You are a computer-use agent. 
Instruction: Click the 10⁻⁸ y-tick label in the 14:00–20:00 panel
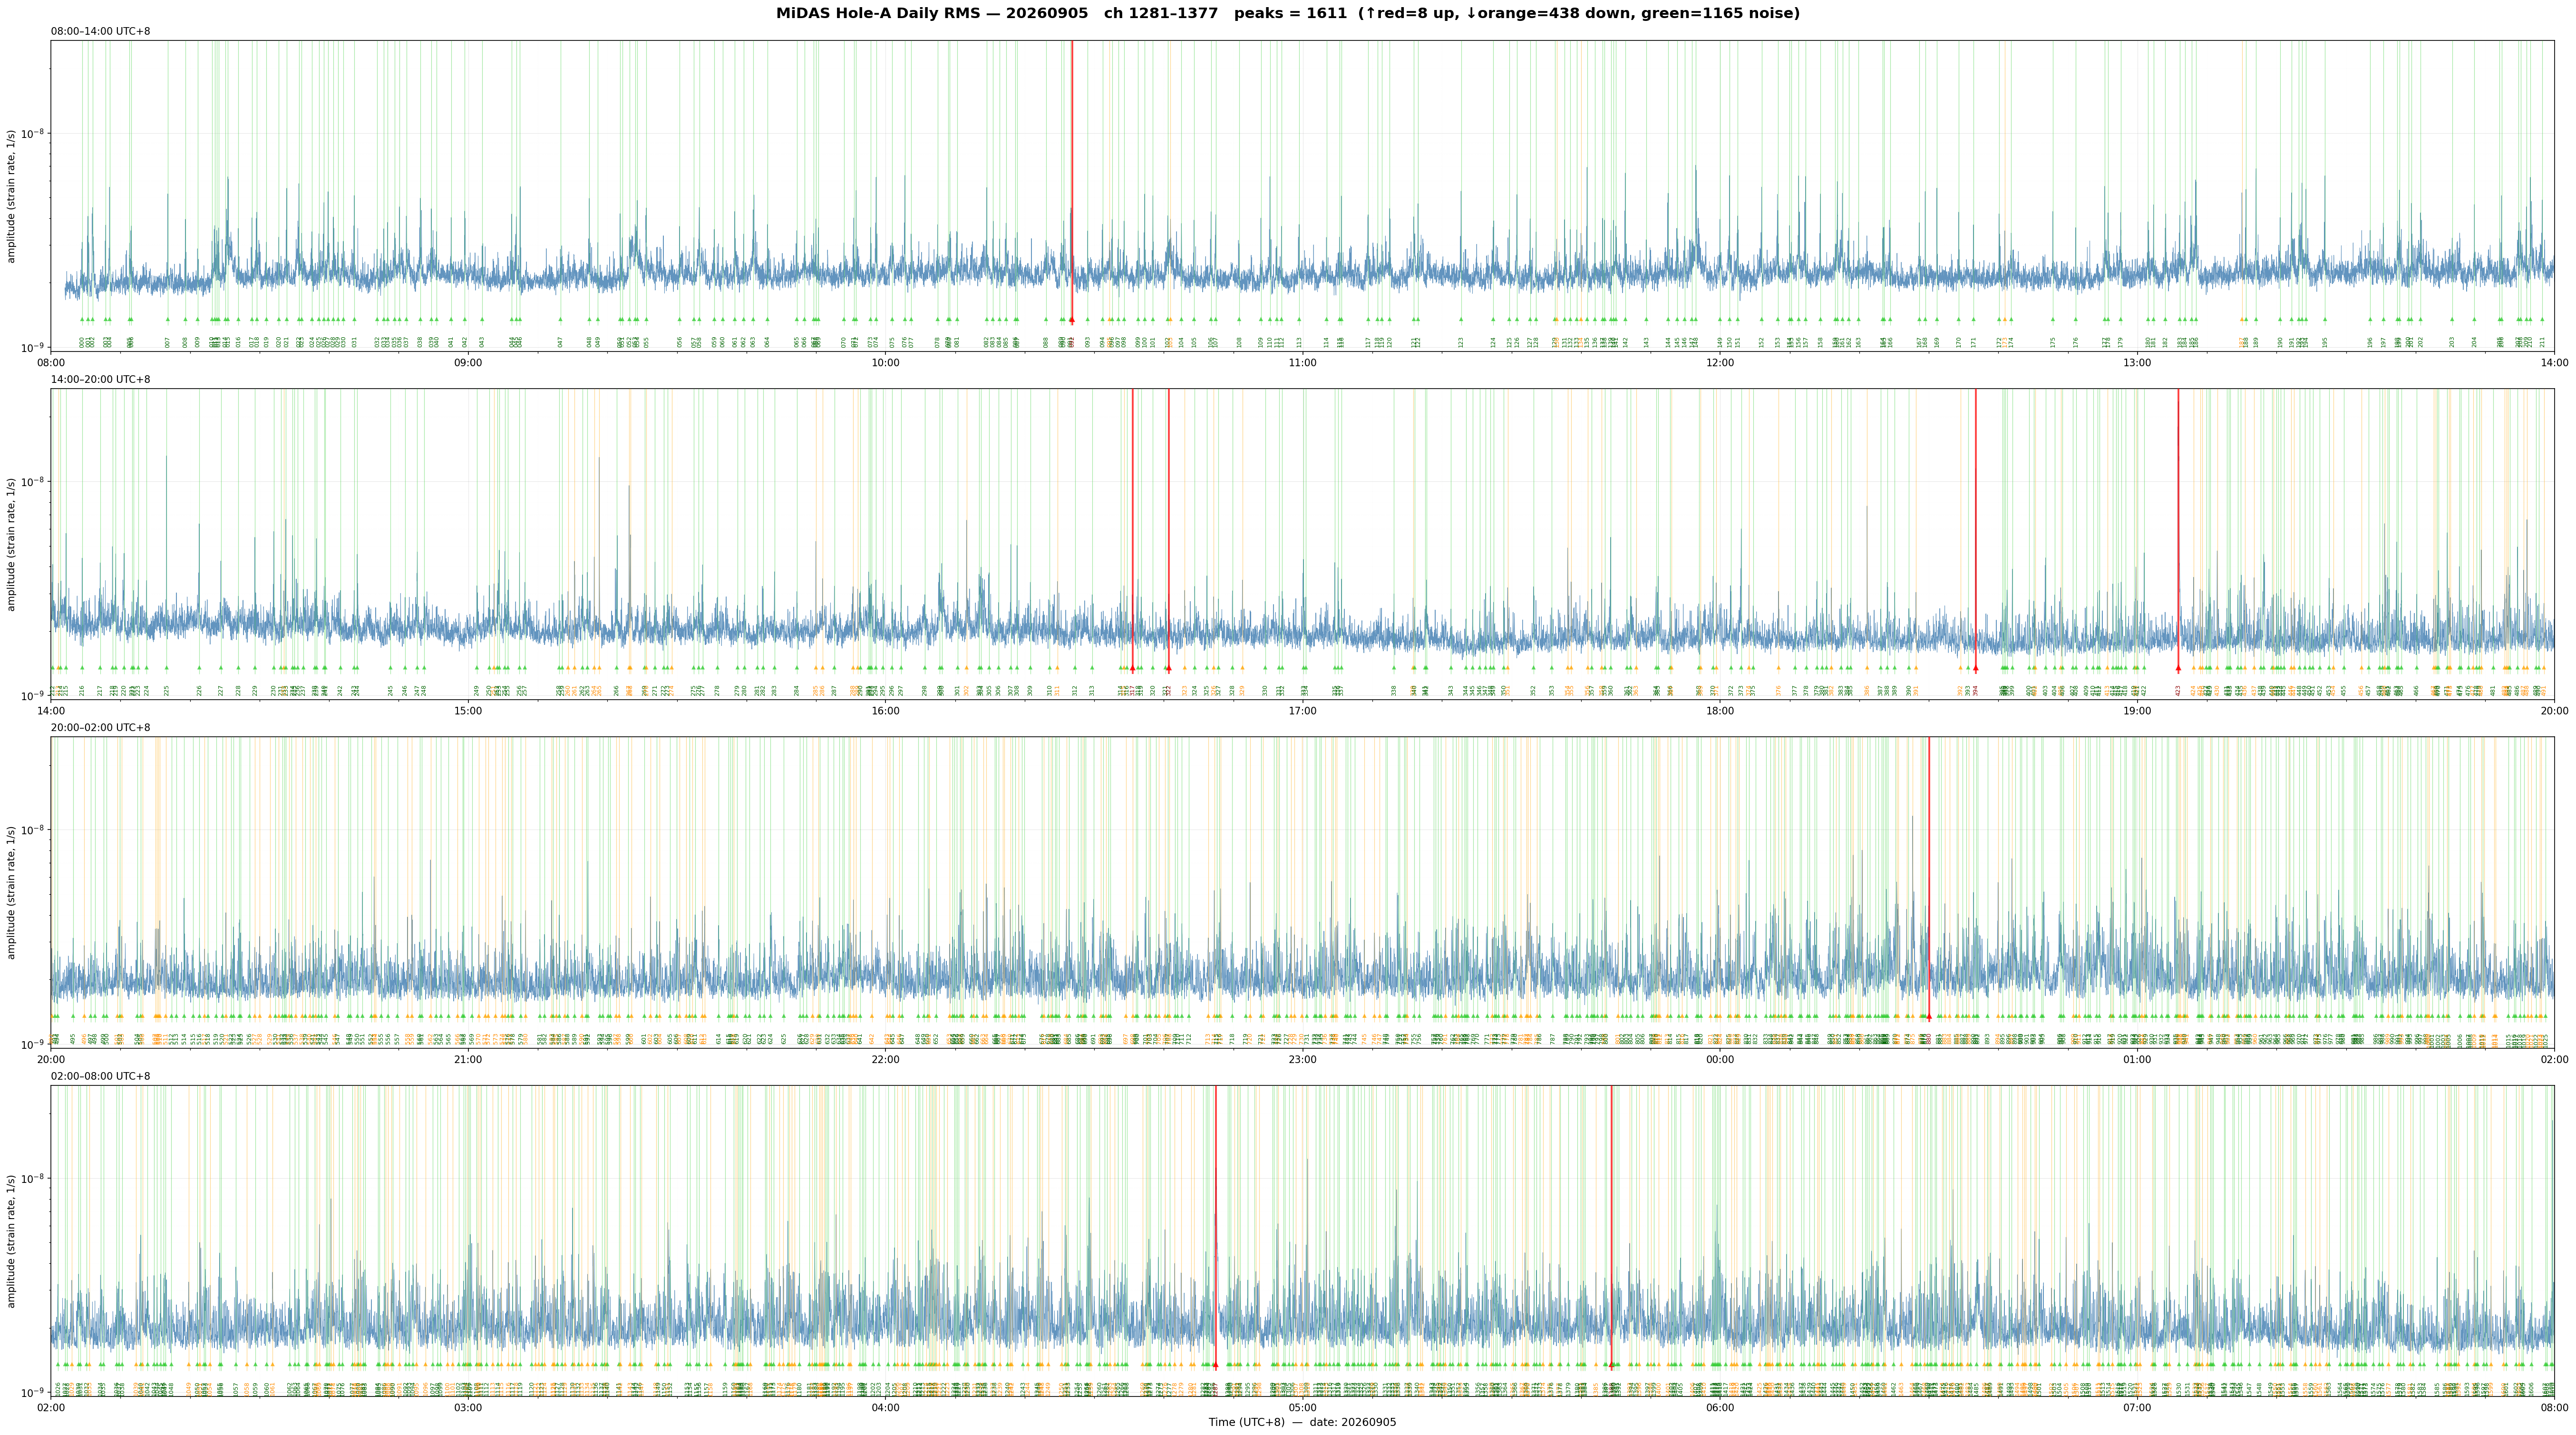(33, 481)
